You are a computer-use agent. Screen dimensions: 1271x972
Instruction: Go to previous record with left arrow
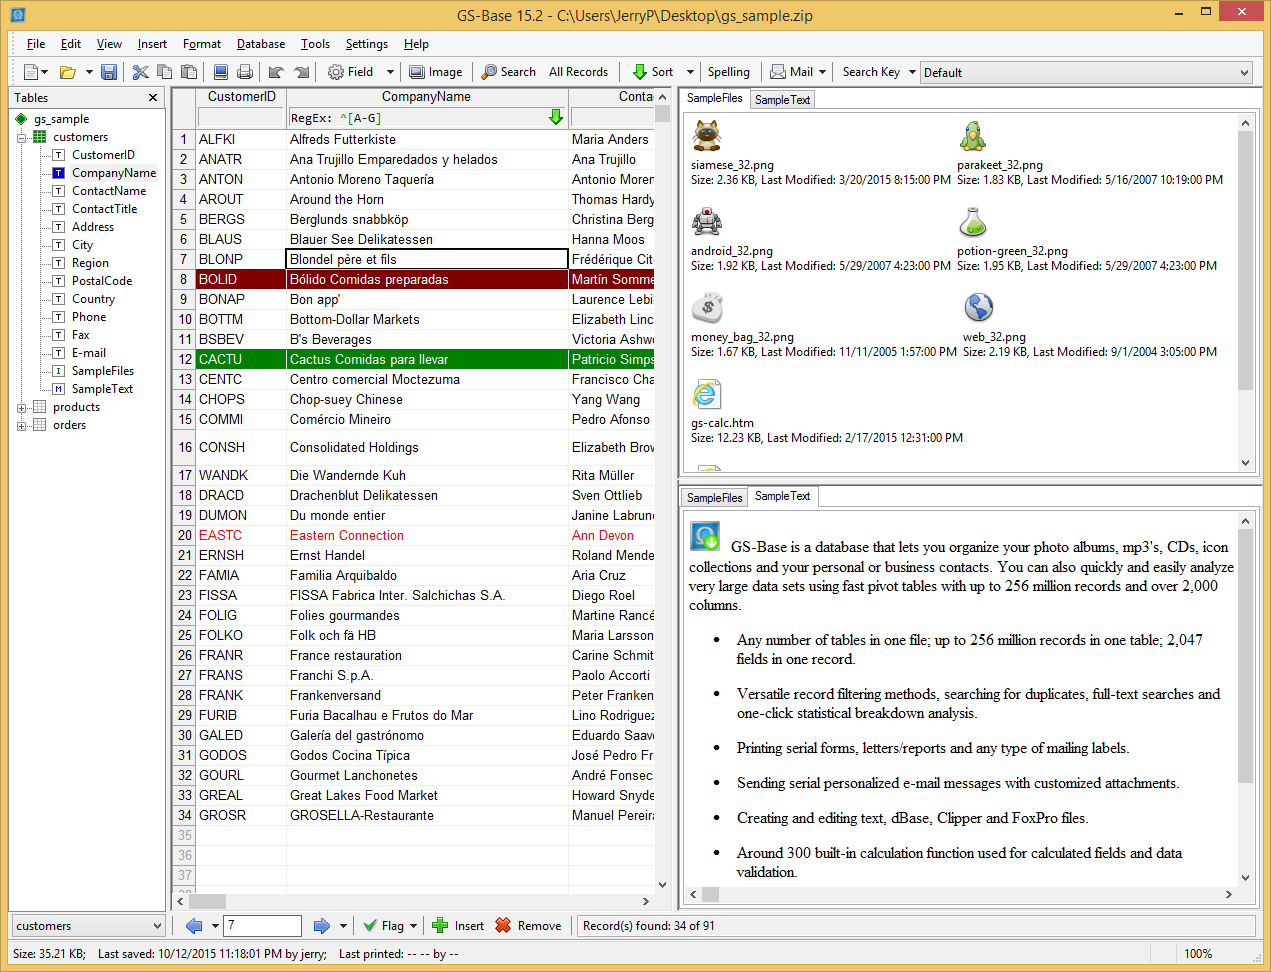[194, 926]
